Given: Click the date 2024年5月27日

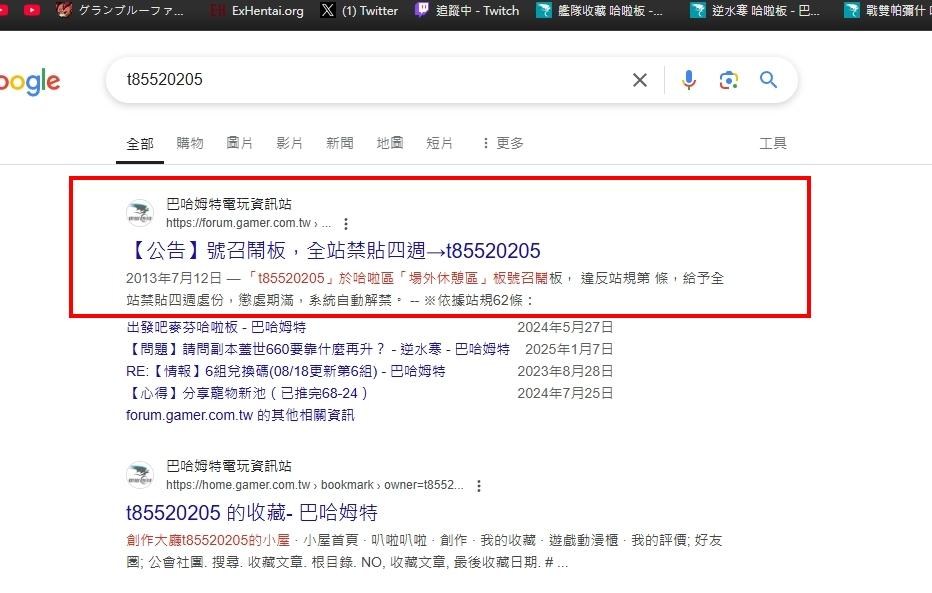Looking at the screenshot, I should [565, 327].
